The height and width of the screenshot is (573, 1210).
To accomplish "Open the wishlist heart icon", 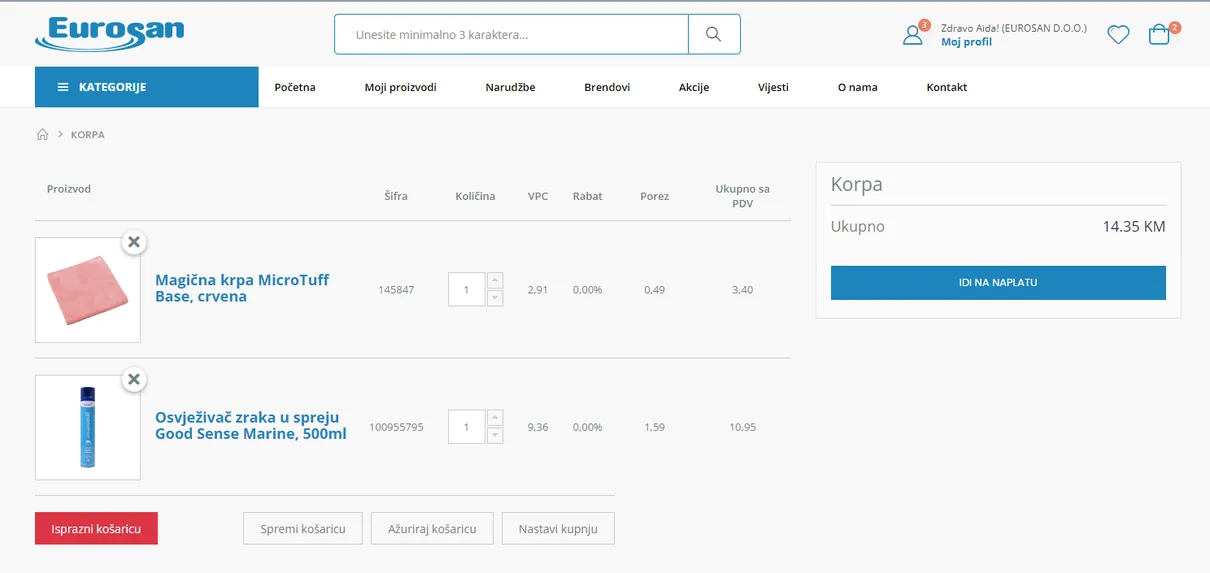I will coord(1118,35).
